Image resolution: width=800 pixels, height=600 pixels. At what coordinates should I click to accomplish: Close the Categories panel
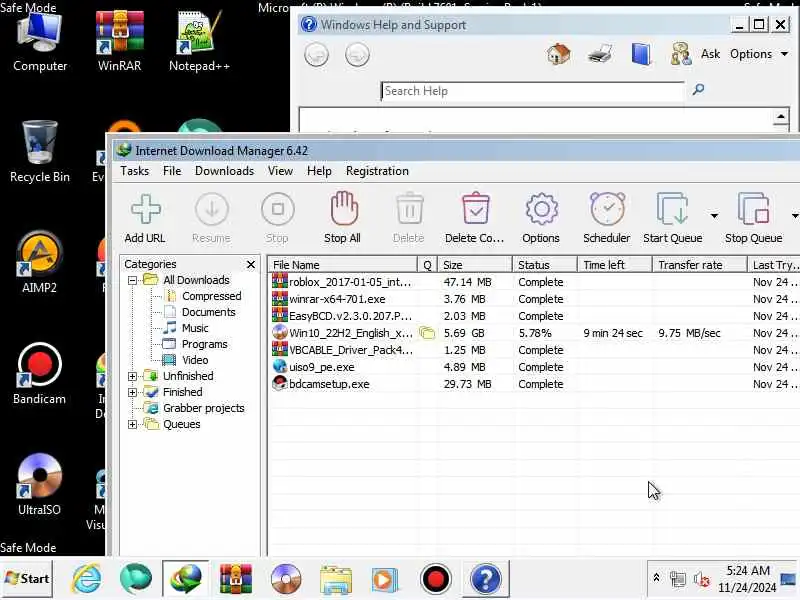tap(251, 264)
